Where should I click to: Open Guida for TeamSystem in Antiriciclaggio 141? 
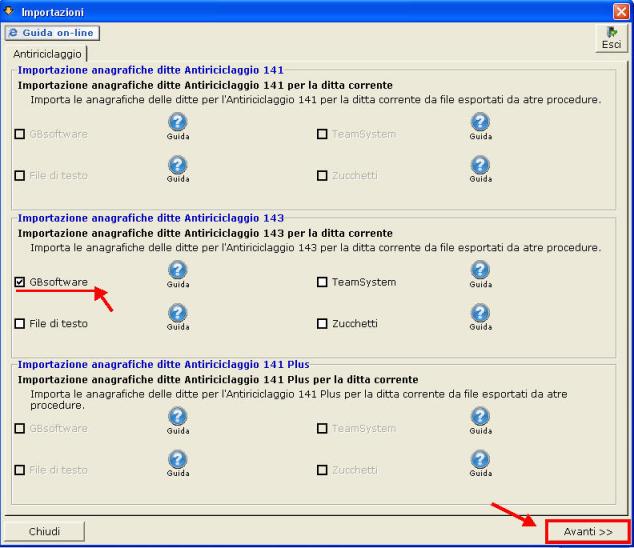[480, 127]
